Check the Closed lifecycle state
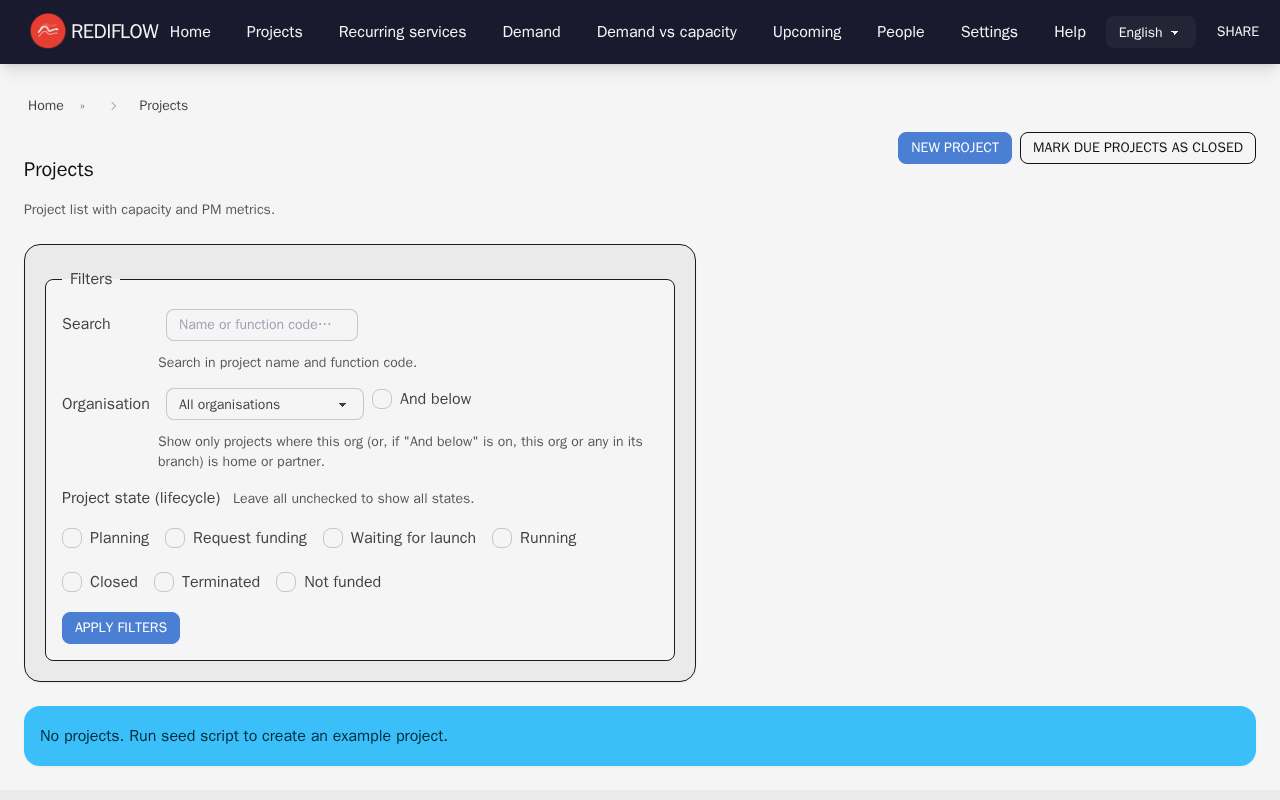This screenshot has height=800, width=1280. click(x=72, y=582)
